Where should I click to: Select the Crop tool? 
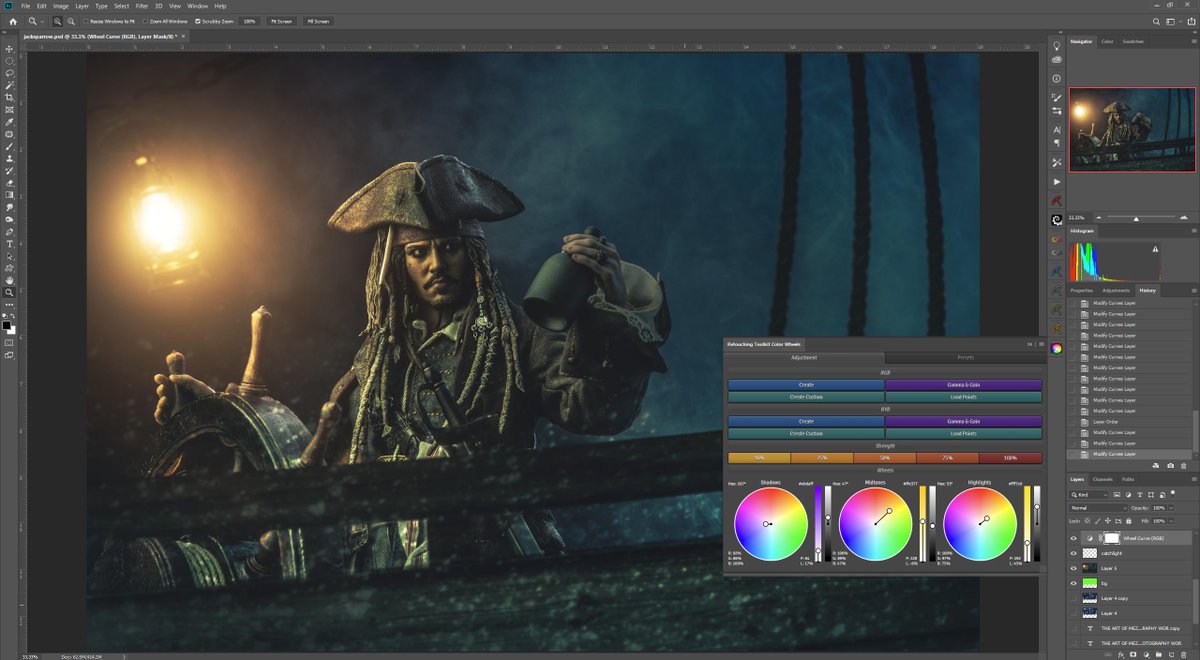(x=10, y=97)
